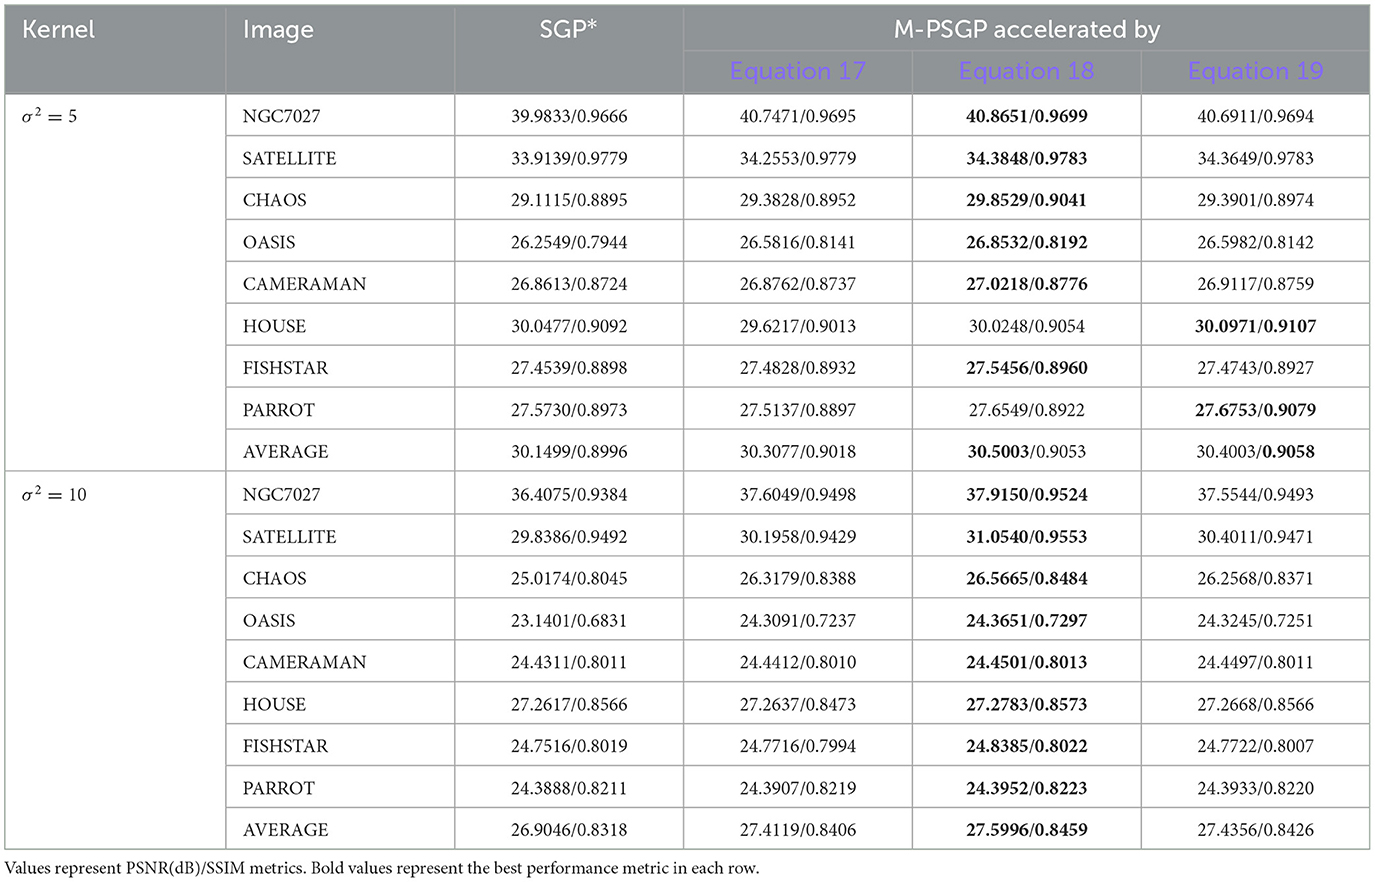Screen dimensions: 1375x882
Task: Click CAMERAMAN label in σ² = 5 section
Action: (304, 284)
